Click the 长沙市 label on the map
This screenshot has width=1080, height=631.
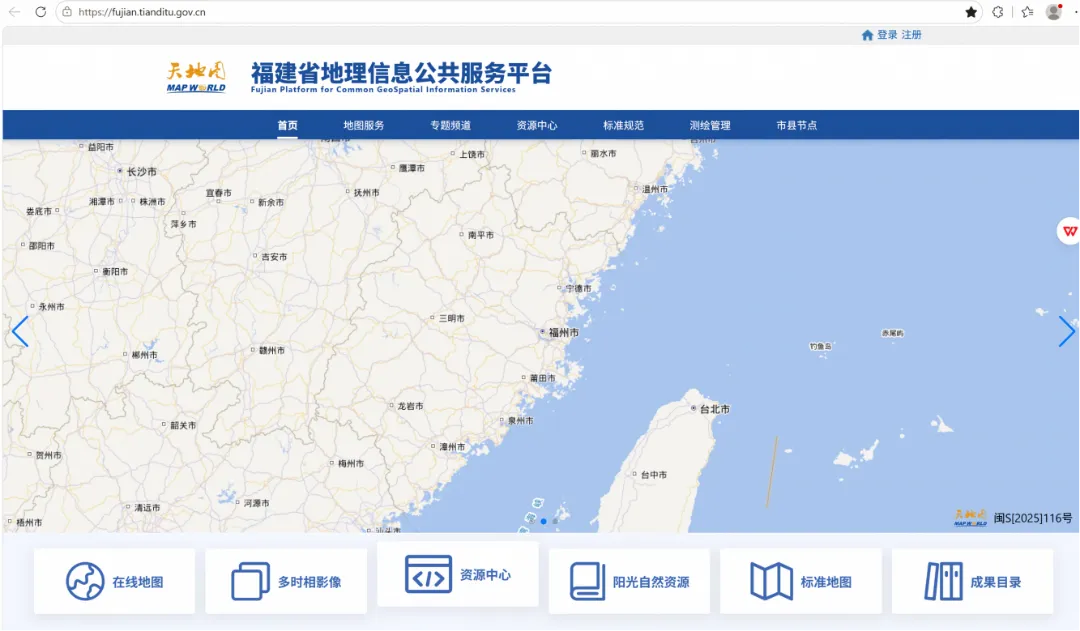(141, 172)
